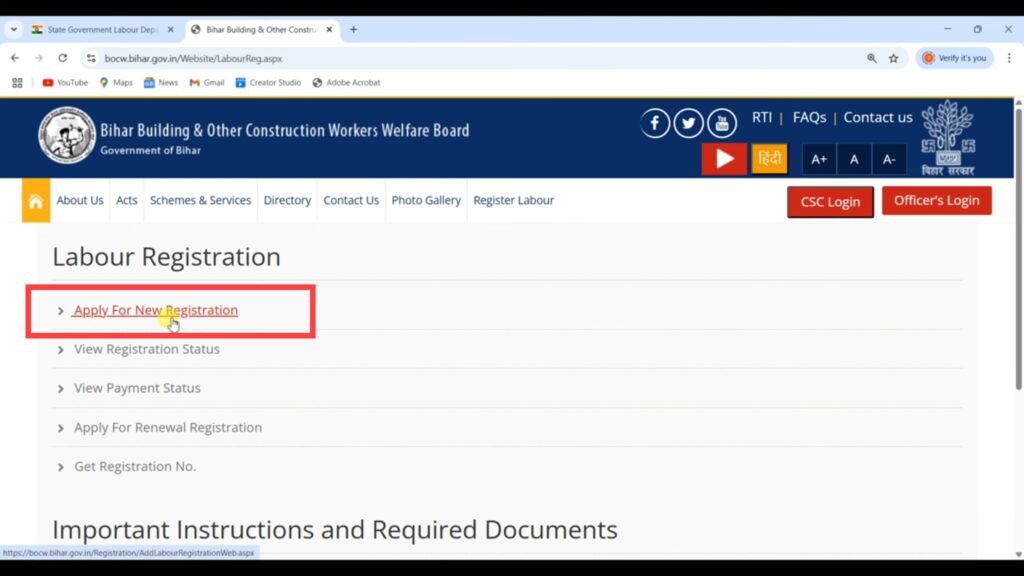Open the zoom magnifier icon in address bar
Screen dimensions: 1024x576
pos(871,58)
